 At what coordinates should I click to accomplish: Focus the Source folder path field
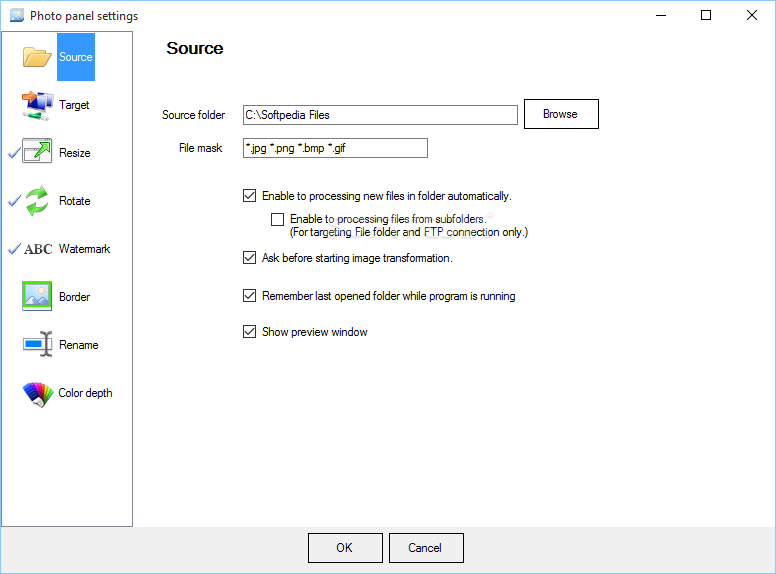[380, 115]
